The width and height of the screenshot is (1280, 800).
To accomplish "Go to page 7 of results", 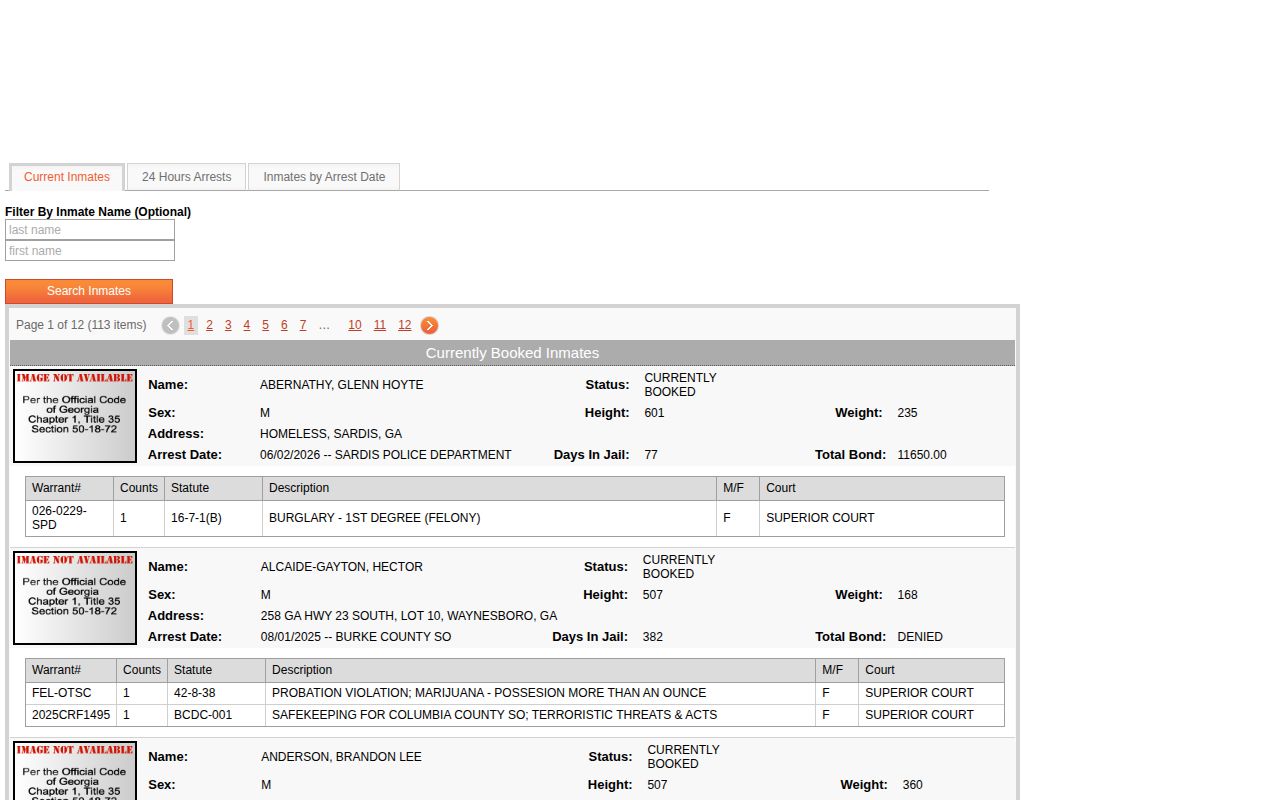I will point(303,325).
